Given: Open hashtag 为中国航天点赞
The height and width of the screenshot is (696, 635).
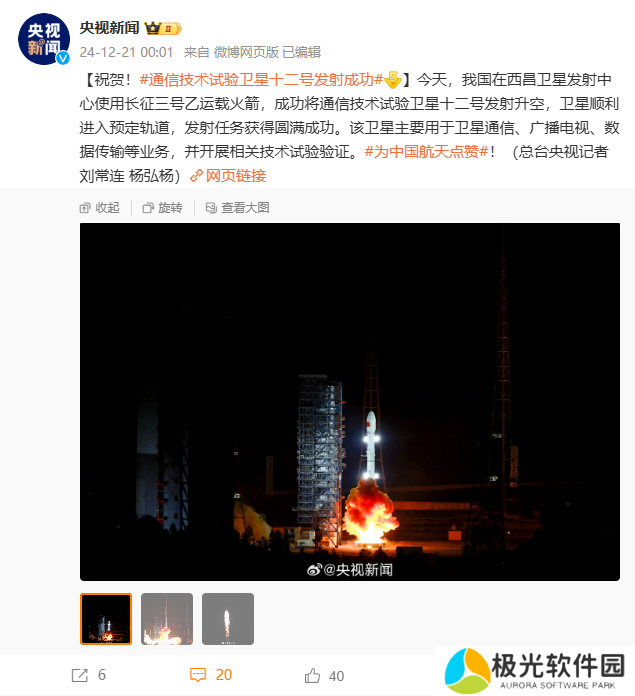Looking at the screenshot, I should [x=426, y=152].
